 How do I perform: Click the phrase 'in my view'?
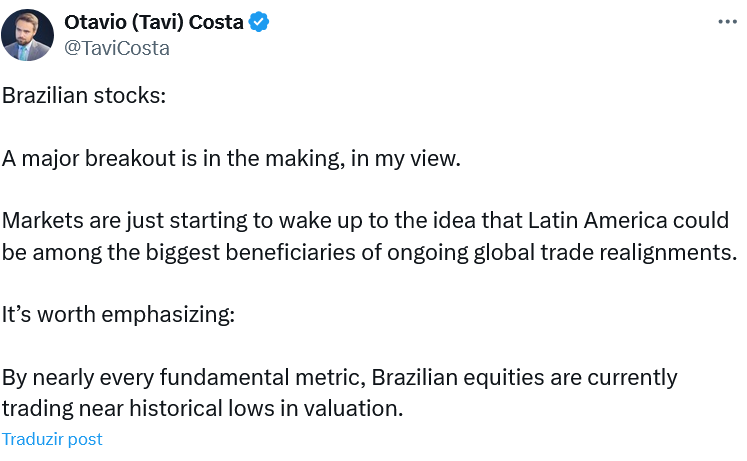[405, 159]
